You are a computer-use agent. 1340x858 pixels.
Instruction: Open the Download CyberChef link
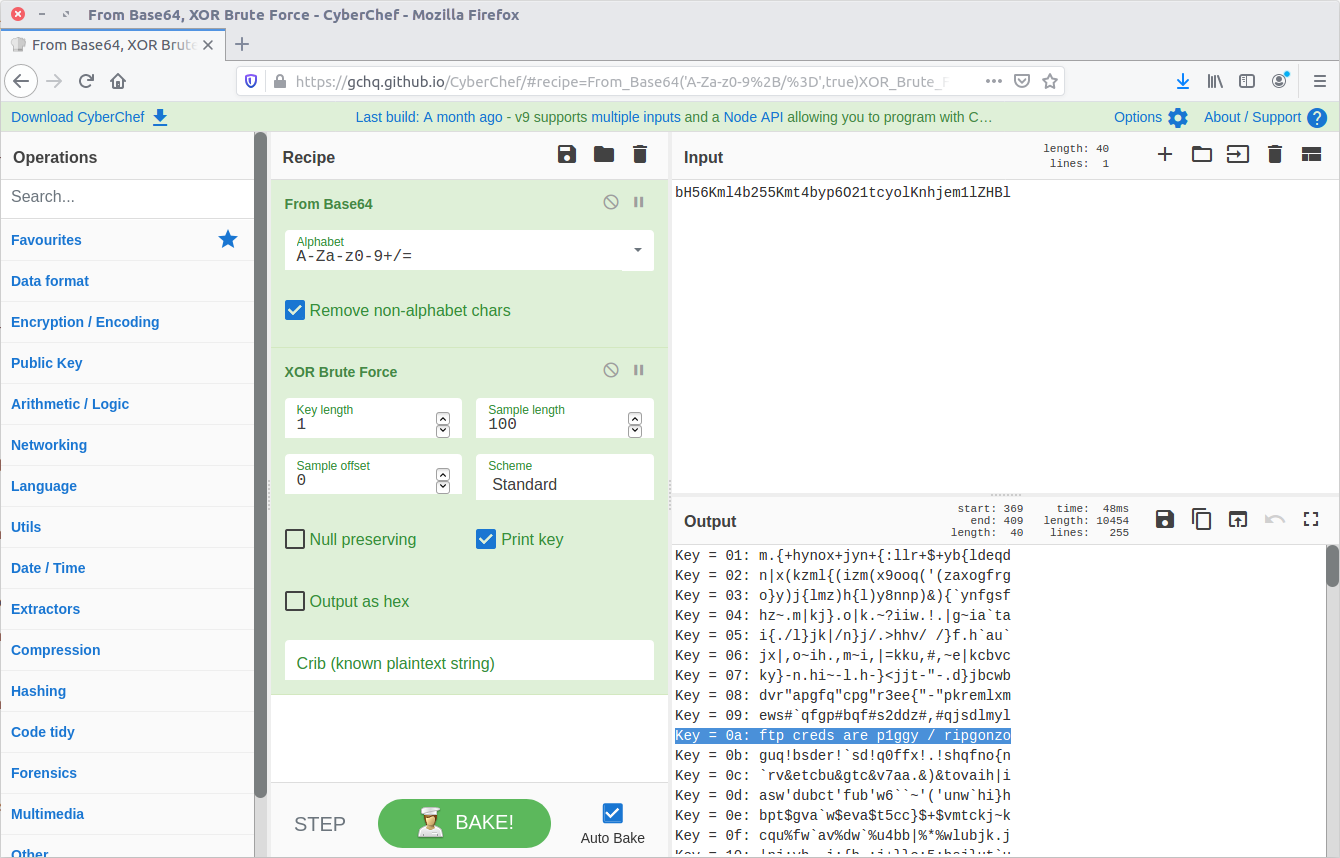point(89,117)
